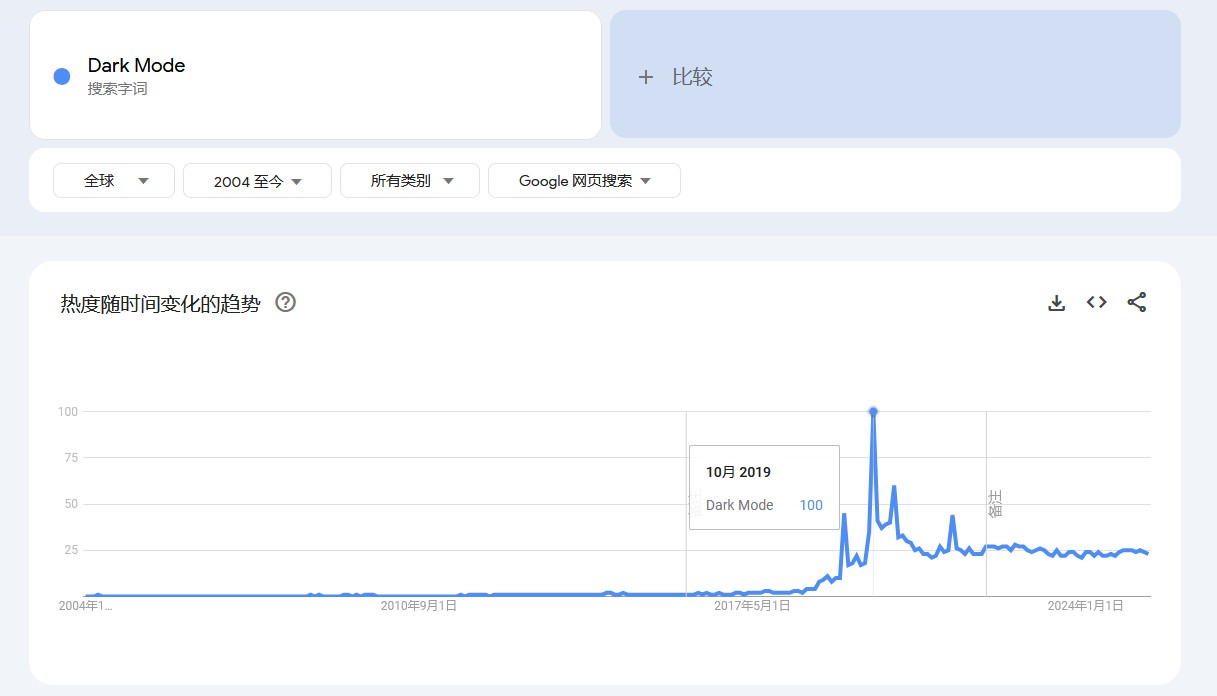Open the 全球 region dropdown
This screenshot has height=696, width=1217.
113,180
